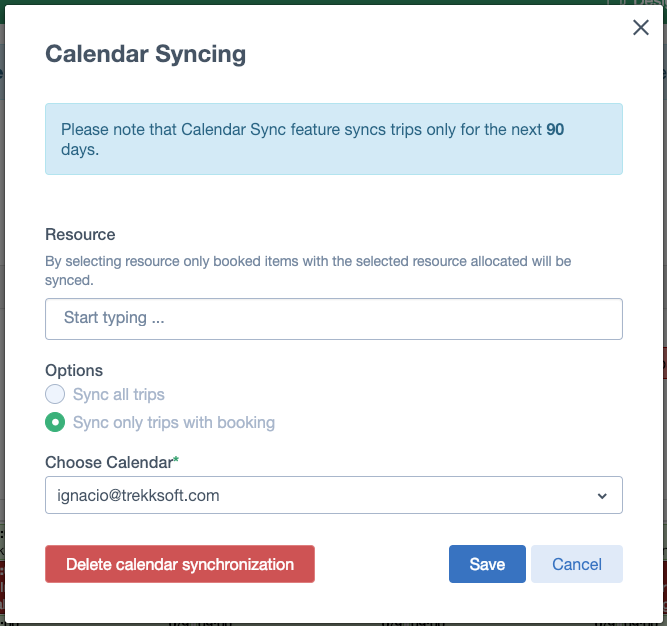Select the Sync all trips radio button
The width and height of the screenshot is (667, 626).
pos(55,394)
